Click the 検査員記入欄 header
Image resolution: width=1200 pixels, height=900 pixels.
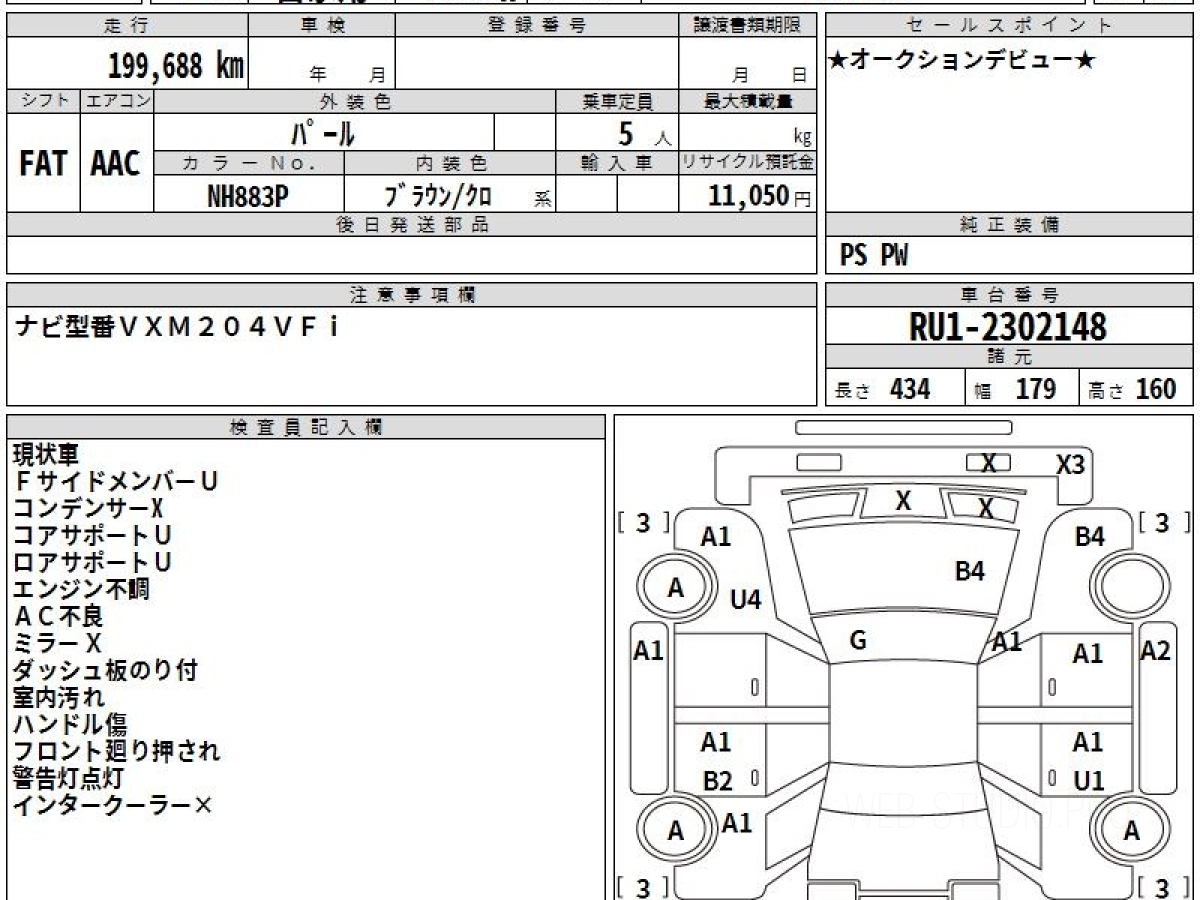click(x=306, y=427)
